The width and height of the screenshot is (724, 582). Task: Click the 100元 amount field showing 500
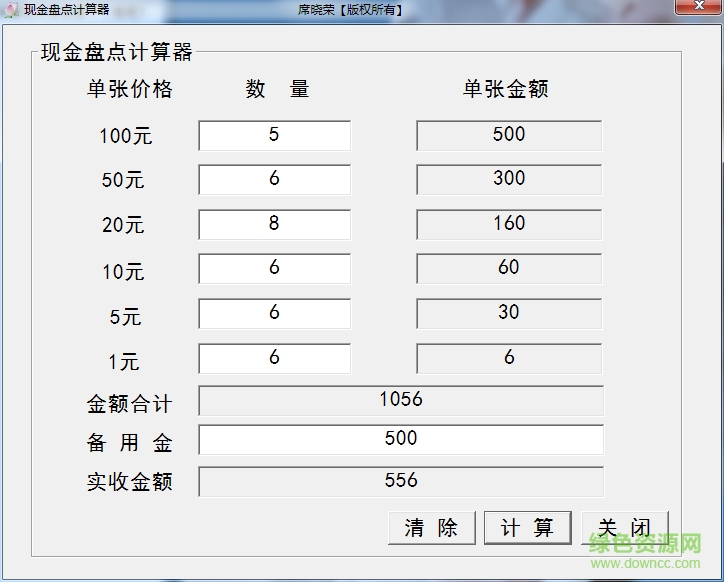click(x=509, y=135)
